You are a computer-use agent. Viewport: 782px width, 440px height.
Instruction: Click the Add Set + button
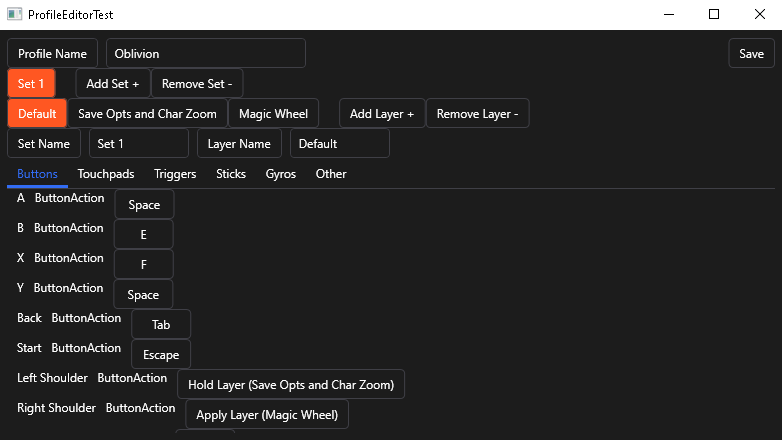[x=113, y=84]
